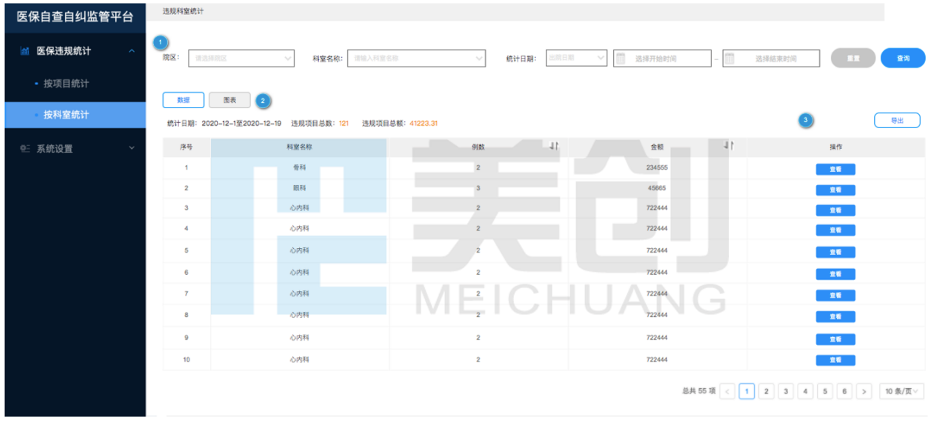Click the 导出 export button
The height and width of the screenshot is (421, 931).
897,120
